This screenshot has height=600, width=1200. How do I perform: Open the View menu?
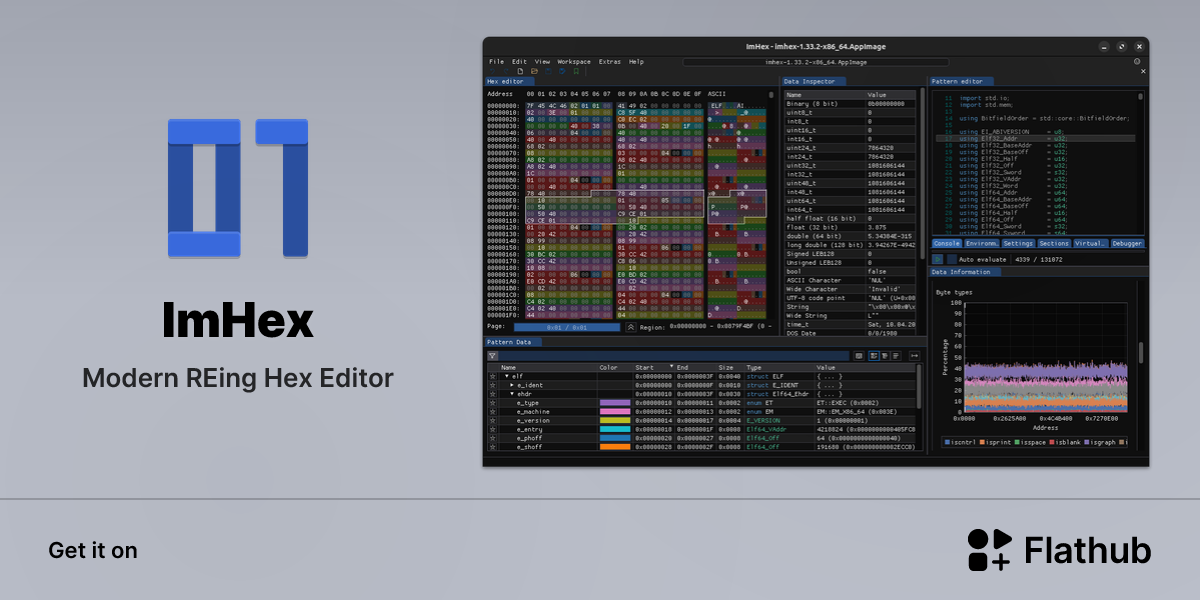(x=542, y=62)
